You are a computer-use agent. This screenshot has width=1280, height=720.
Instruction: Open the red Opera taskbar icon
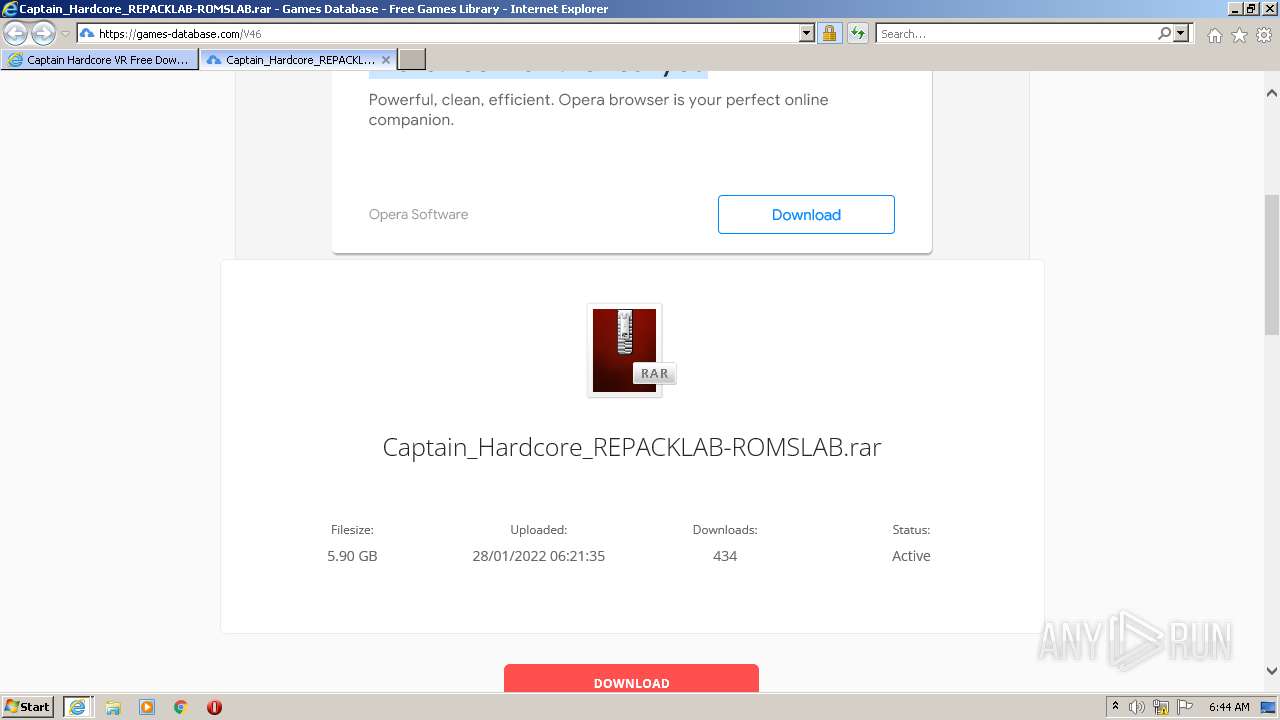(214, 707)
